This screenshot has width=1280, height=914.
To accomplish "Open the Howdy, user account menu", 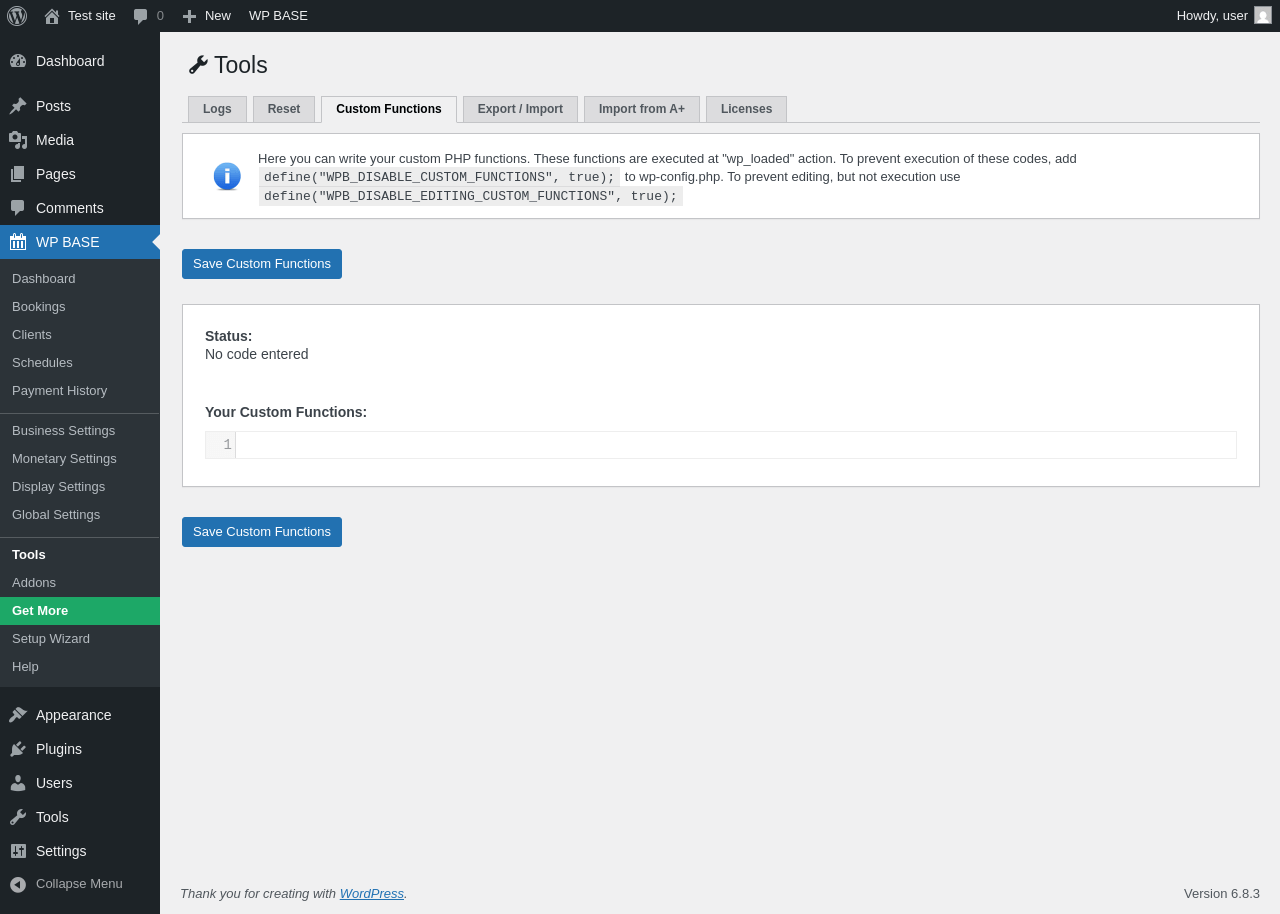I will 1212,16.
